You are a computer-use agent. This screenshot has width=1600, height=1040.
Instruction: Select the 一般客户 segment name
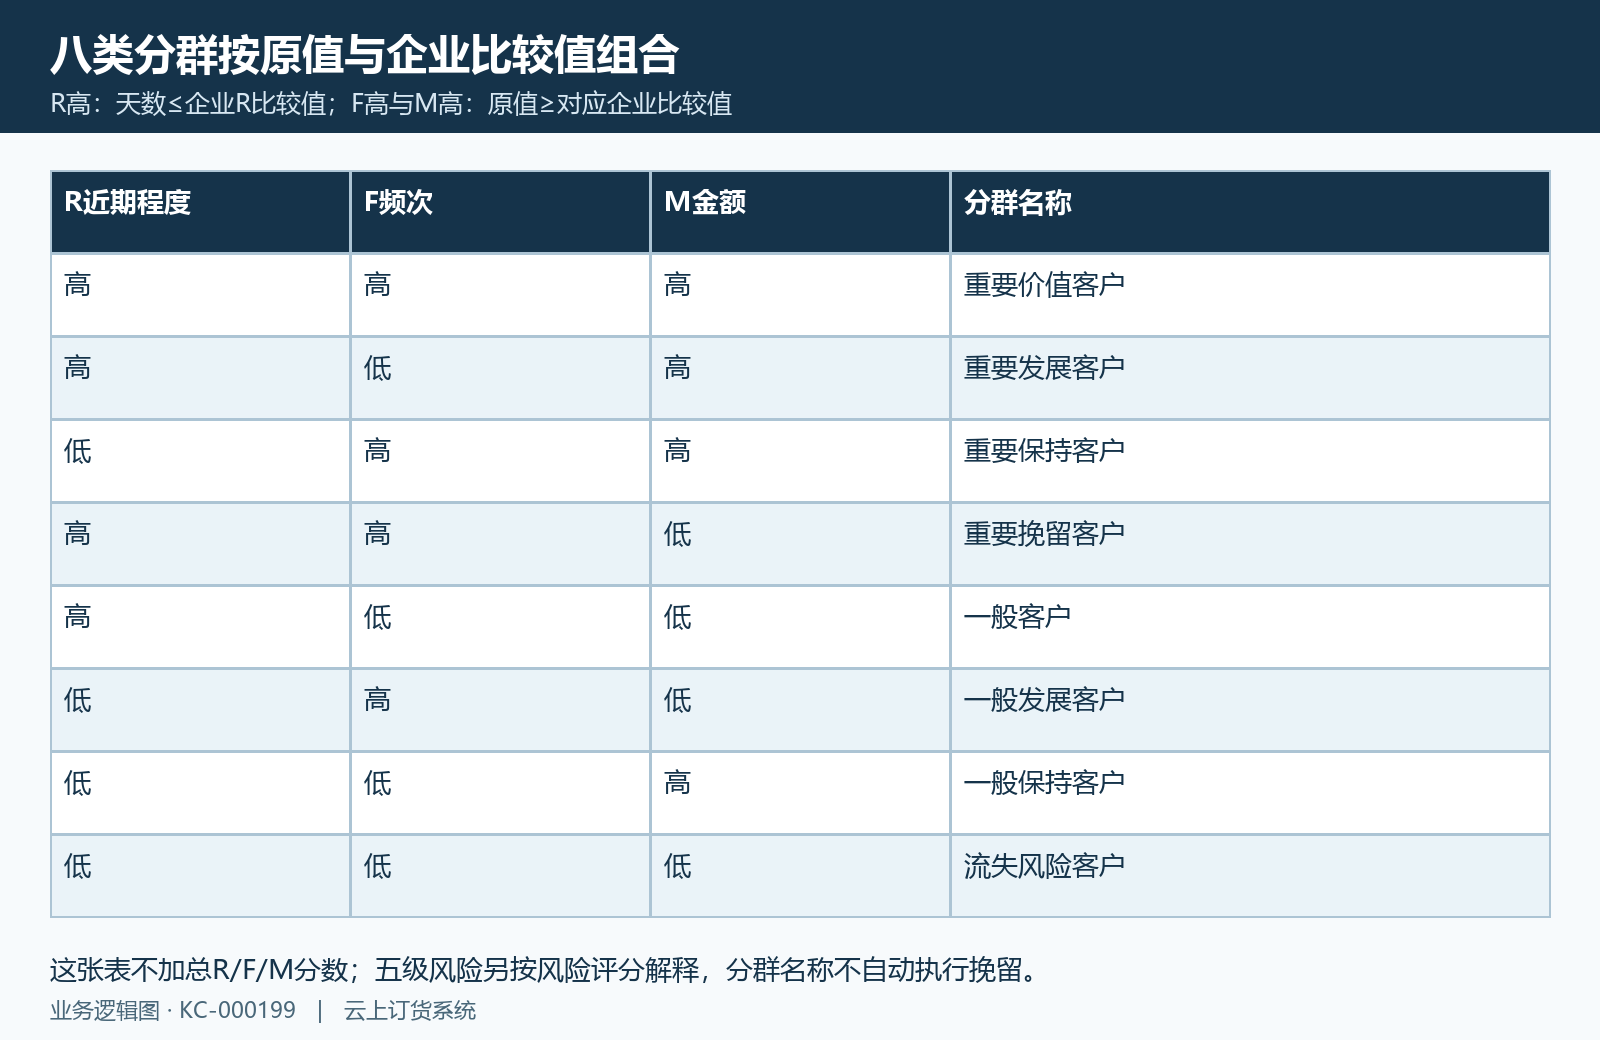1017,617
